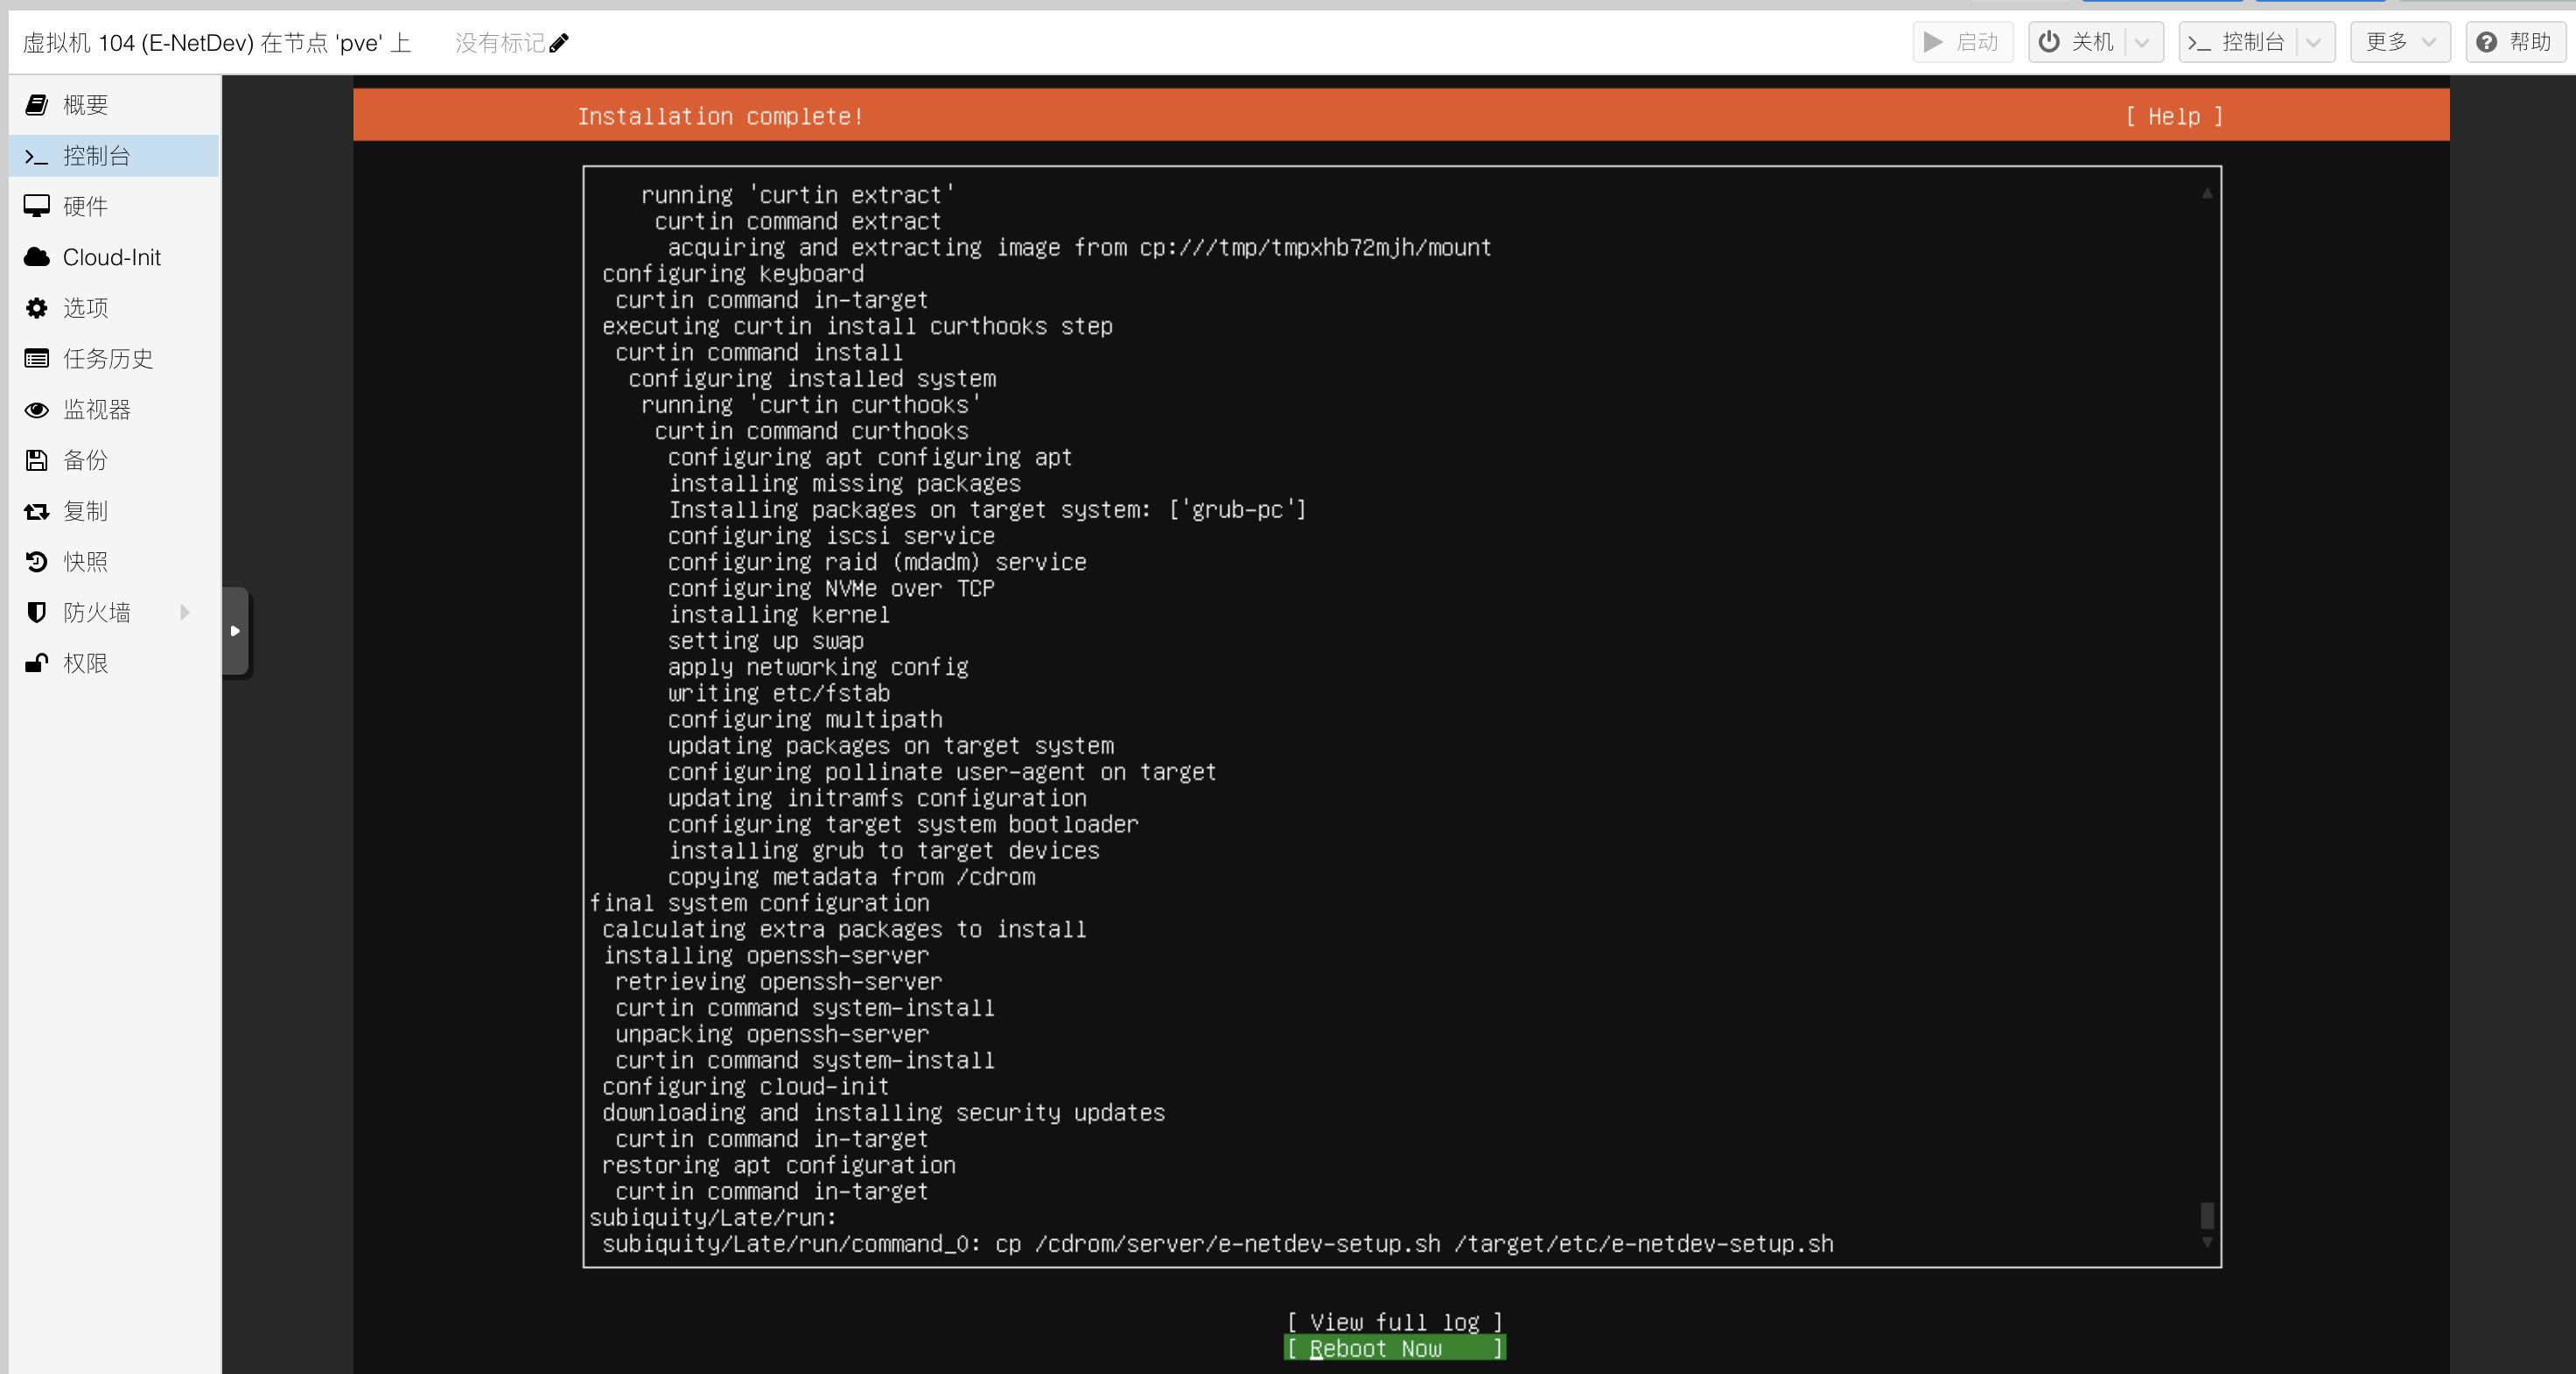Screen dimensions: 2576x1374
Task: Open the 备份 backup page
Action: coord(114,460)
